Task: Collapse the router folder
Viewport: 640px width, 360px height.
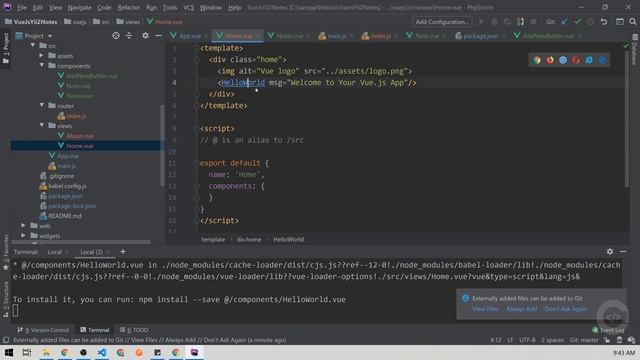Action: pos(42,105)
